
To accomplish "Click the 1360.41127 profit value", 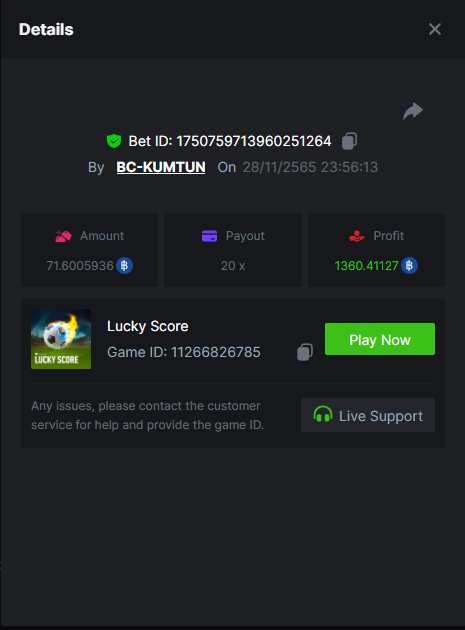I will click(x=366, y=266).
